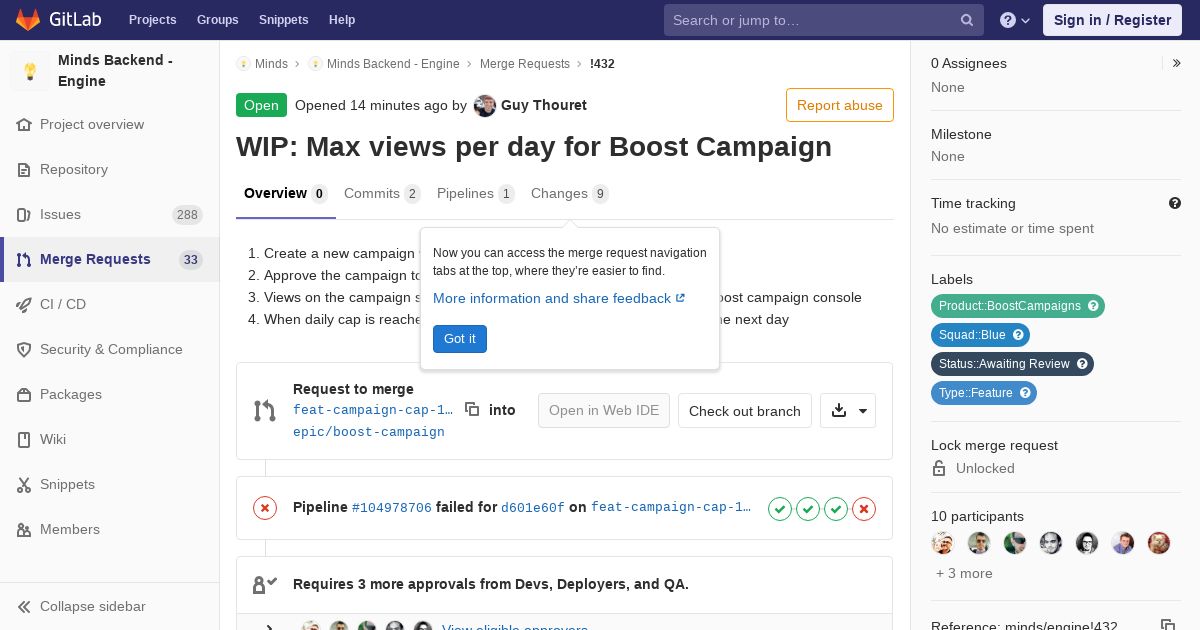The width and height of the screenshot is (1200, 630).
Task: Collapse the right sidebar with double chevron
Action: pos(1176,63)
